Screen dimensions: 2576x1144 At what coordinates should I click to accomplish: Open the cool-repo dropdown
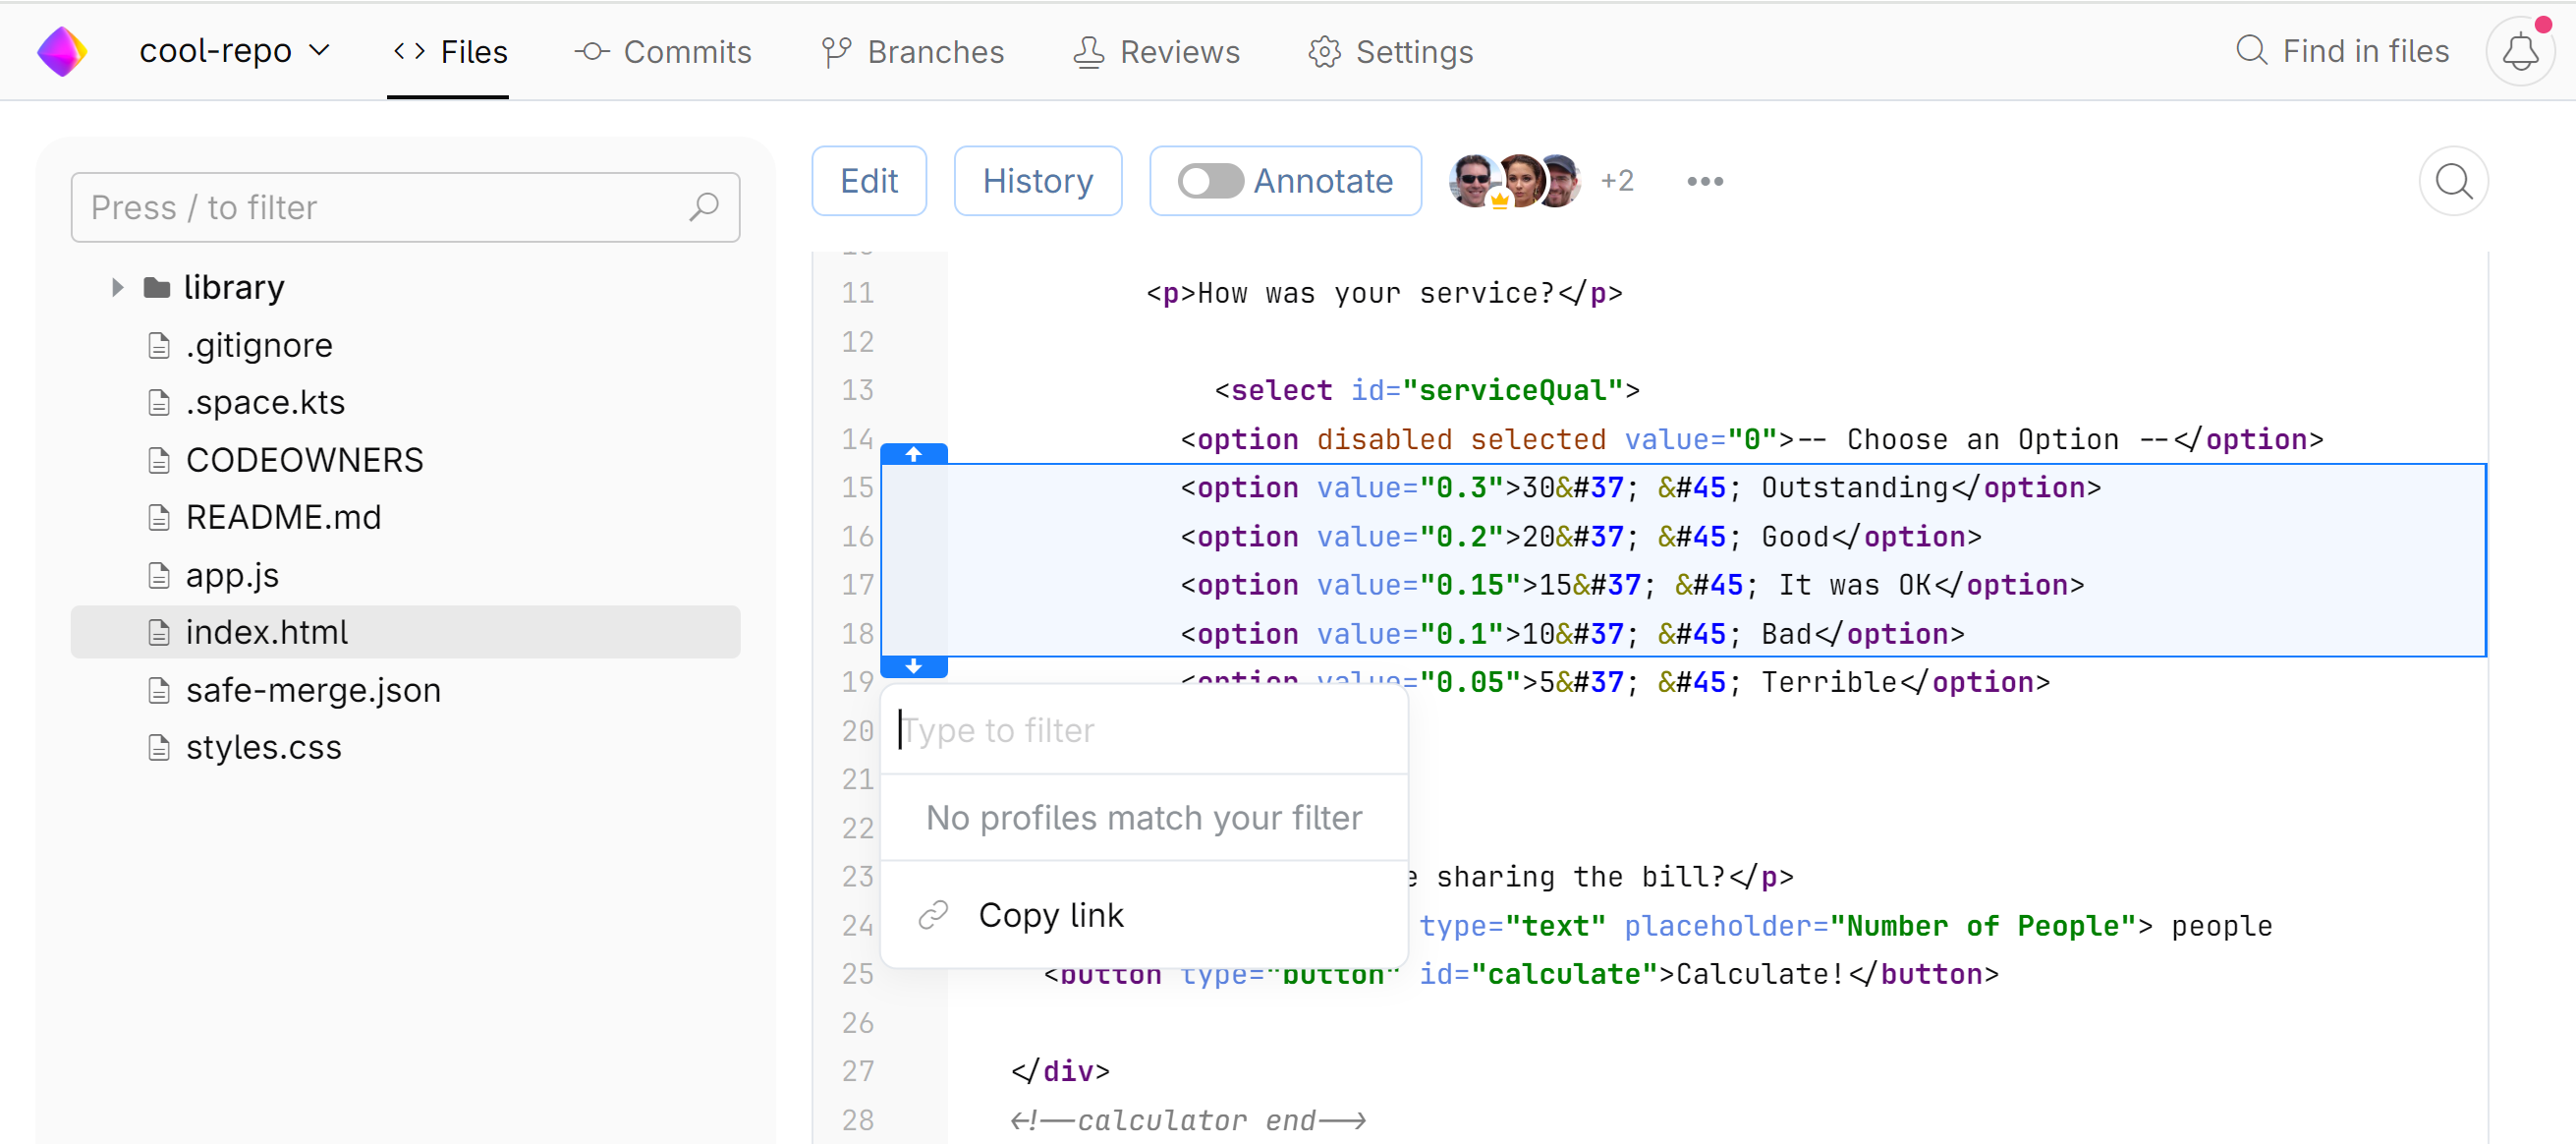point(234,51)
